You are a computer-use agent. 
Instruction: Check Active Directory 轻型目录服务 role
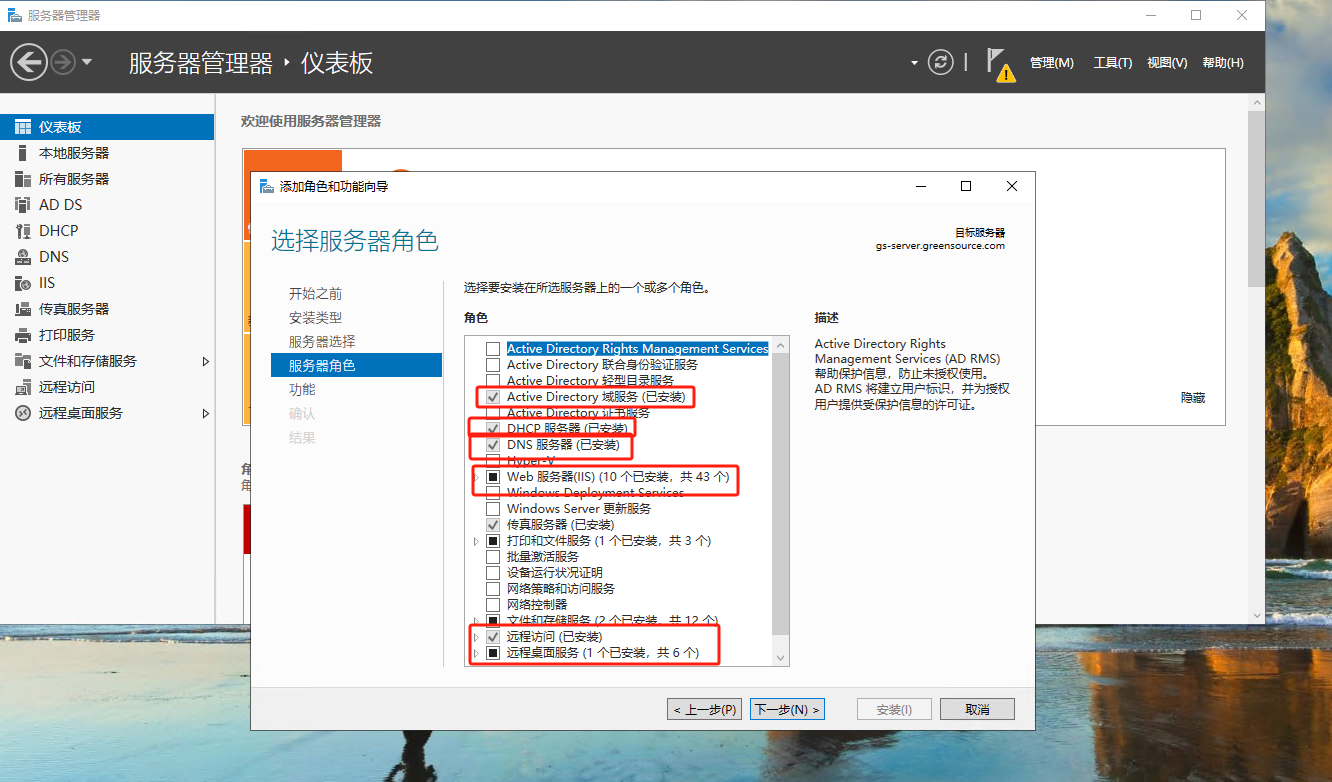click(x=492, y=381)
